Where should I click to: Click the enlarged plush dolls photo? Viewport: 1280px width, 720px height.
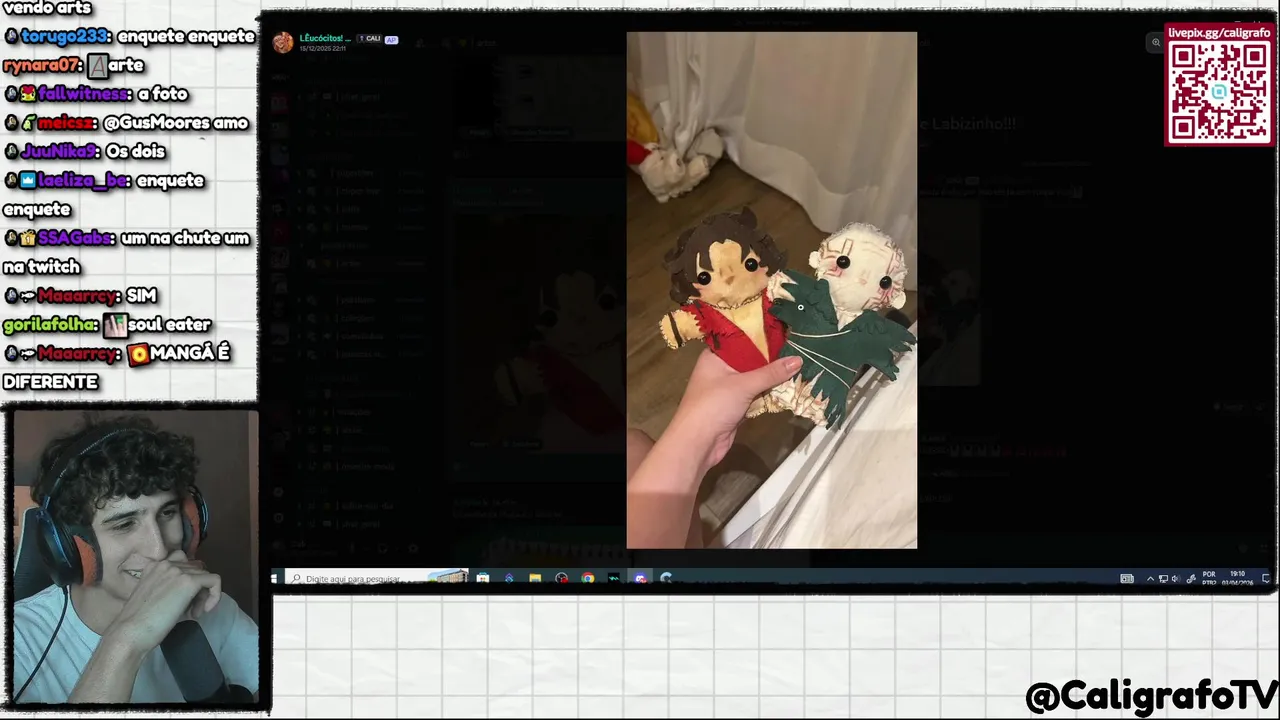[771, 290]
